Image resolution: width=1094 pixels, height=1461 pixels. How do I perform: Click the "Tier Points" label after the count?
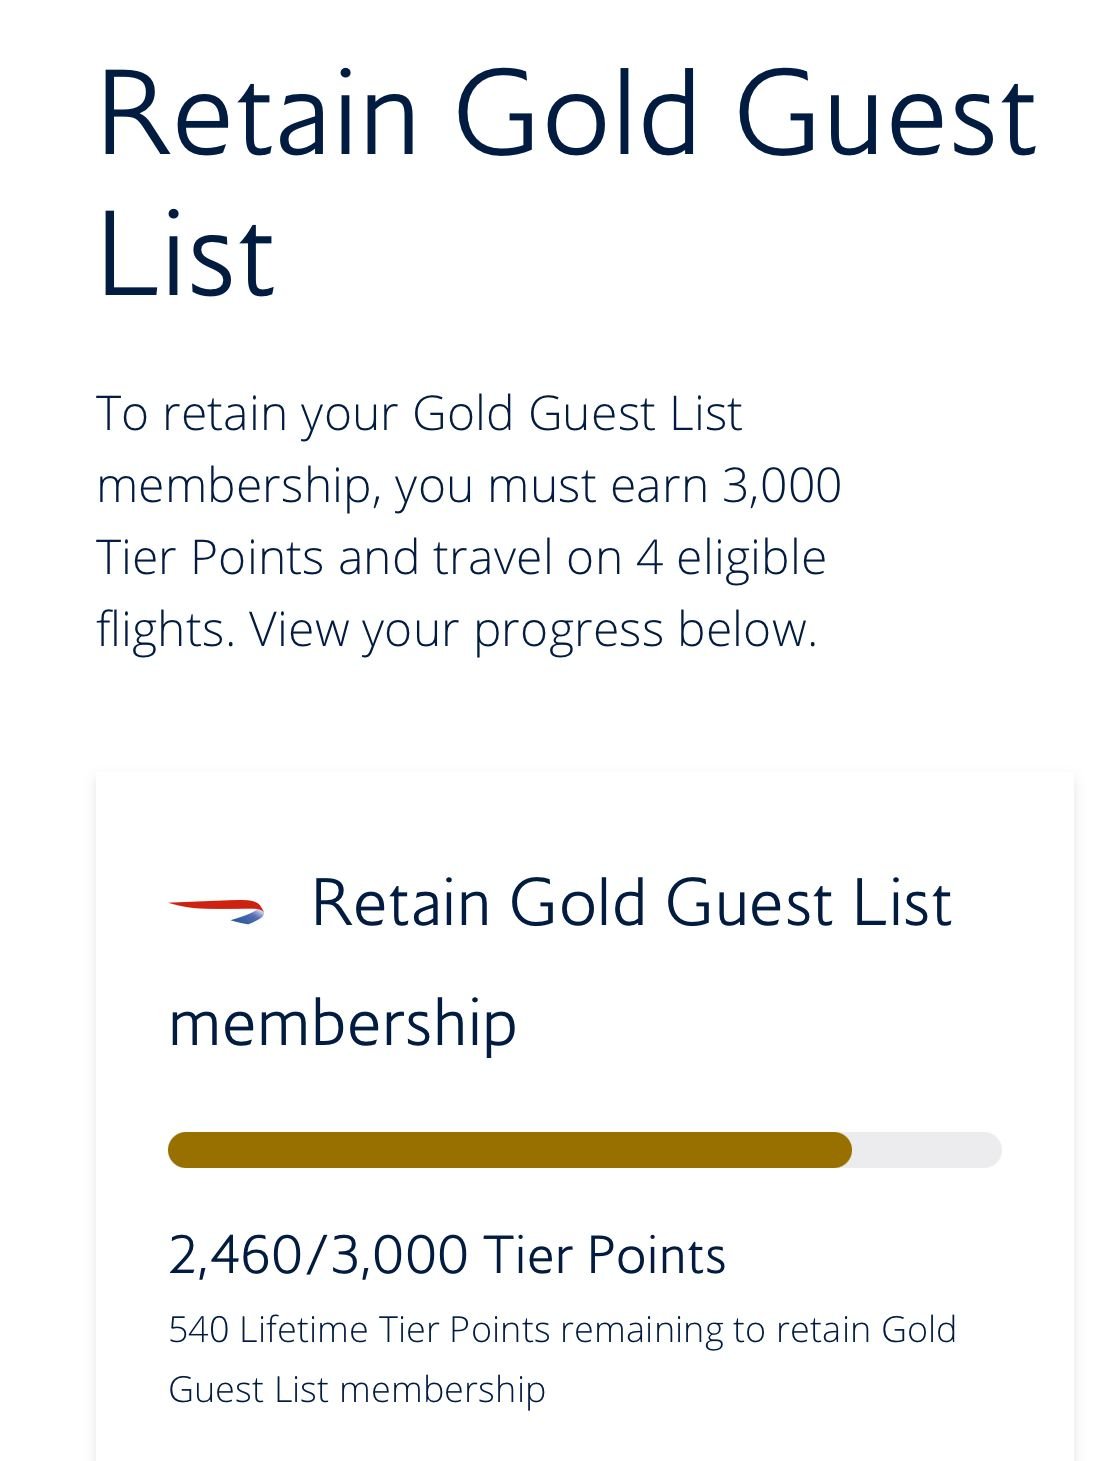click(x=604, y=1255)
